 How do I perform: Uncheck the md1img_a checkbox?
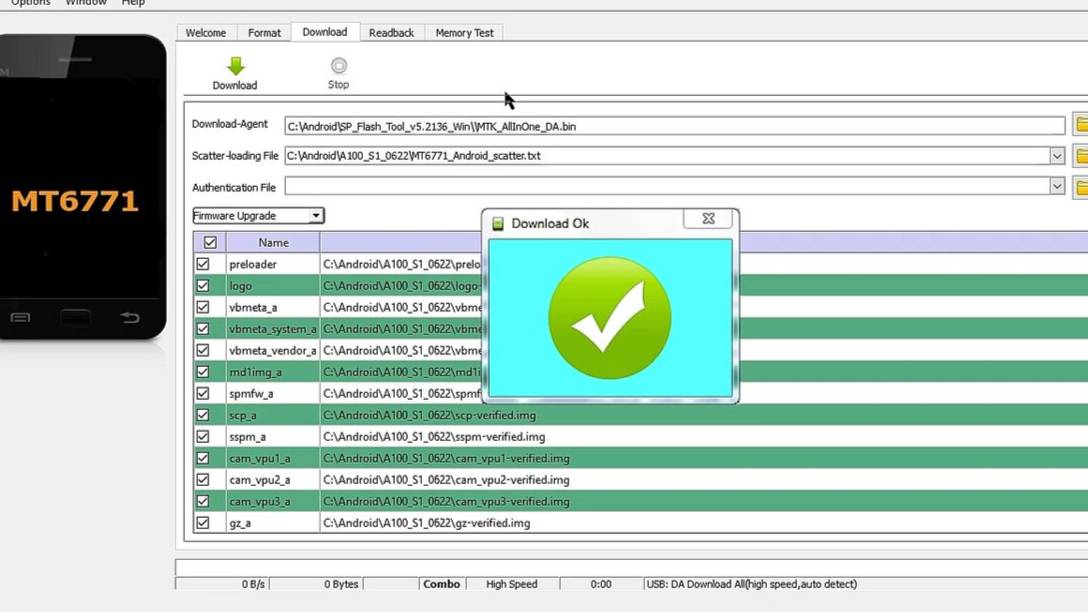click(x=203, y=371)
